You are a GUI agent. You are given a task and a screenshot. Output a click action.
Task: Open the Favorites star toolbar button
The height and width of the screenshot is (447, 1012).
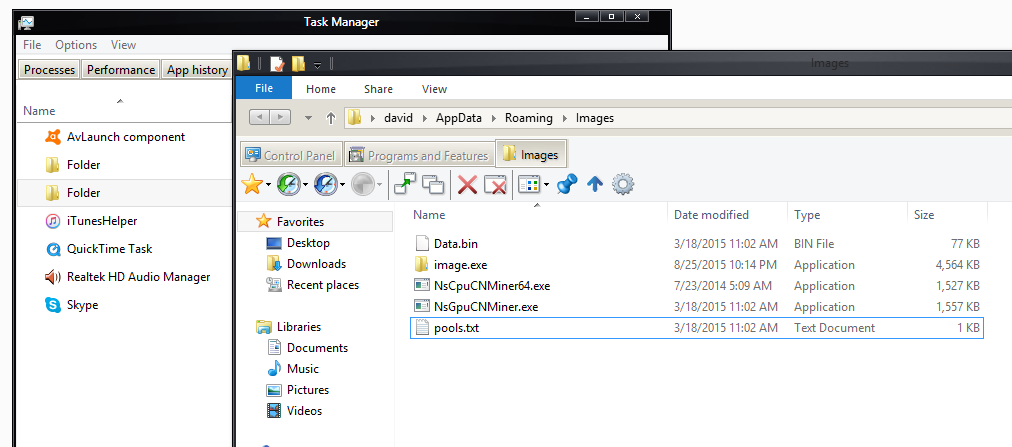point(250,186)
